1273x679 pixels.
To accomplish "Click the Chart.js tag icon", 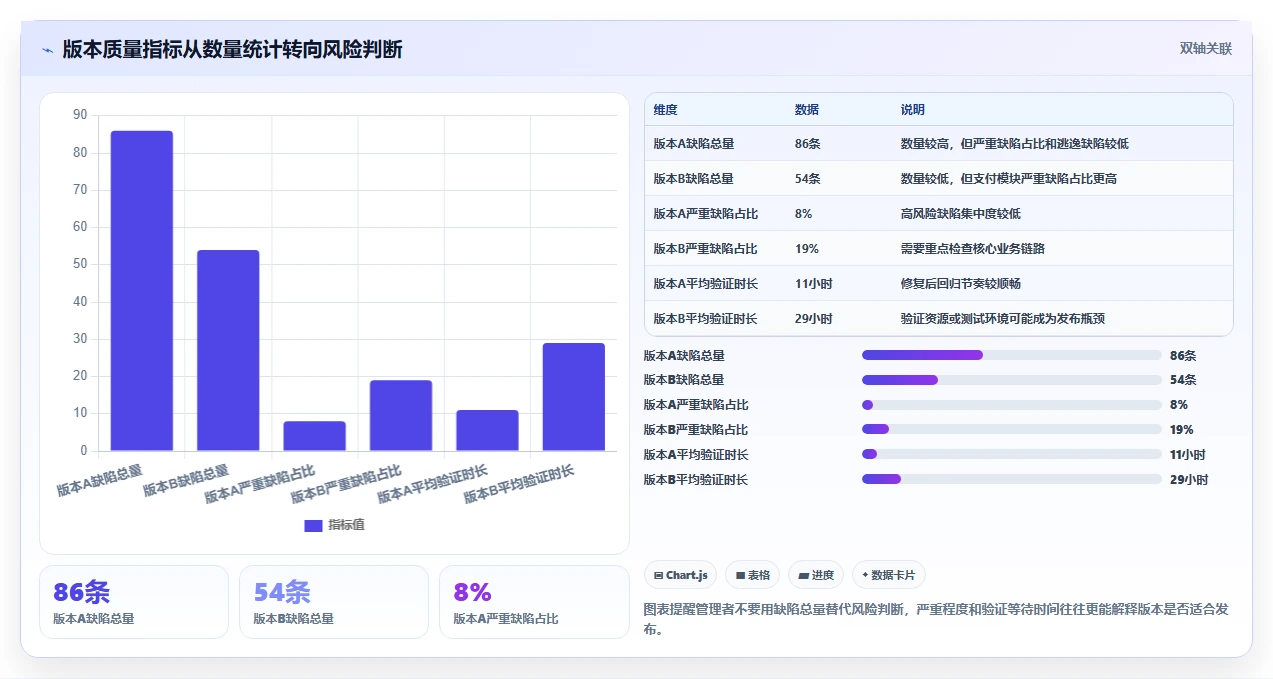I will pos(658,575).
